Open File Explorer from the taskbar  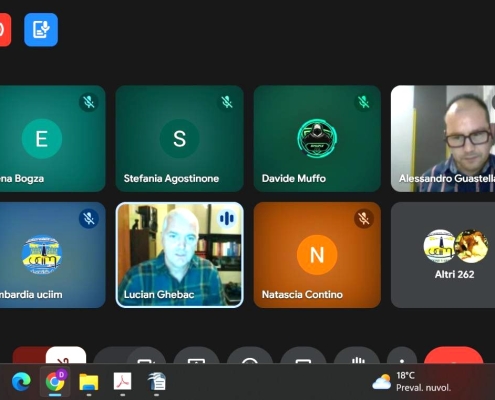(x=89, y=382)
